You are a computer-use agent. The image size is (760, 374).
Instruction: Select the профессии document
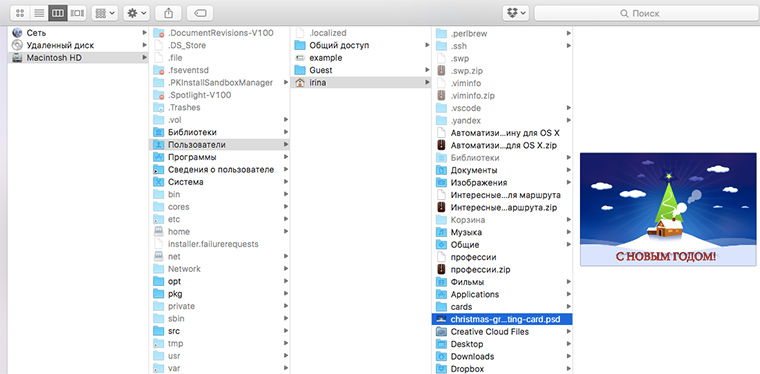503,257
